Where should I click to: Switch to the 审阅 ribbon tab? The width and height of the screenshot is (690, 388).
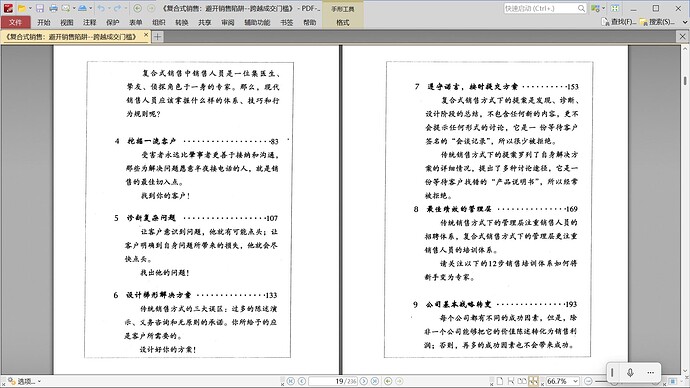coord(228,22)
